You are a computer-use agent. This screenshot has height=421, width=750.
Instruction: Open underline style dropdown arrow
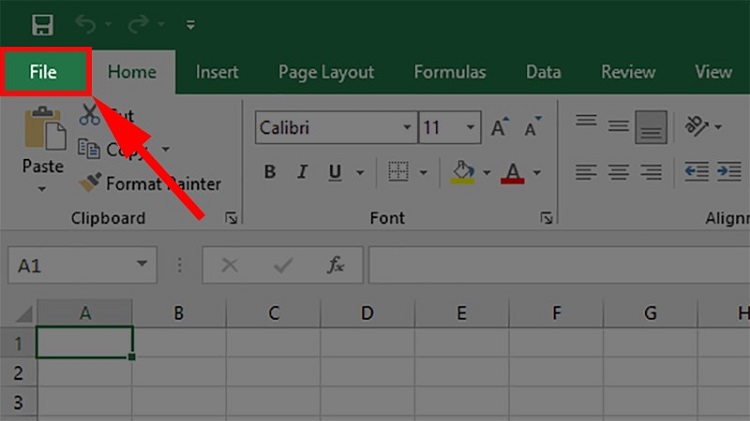click(360, 173)
